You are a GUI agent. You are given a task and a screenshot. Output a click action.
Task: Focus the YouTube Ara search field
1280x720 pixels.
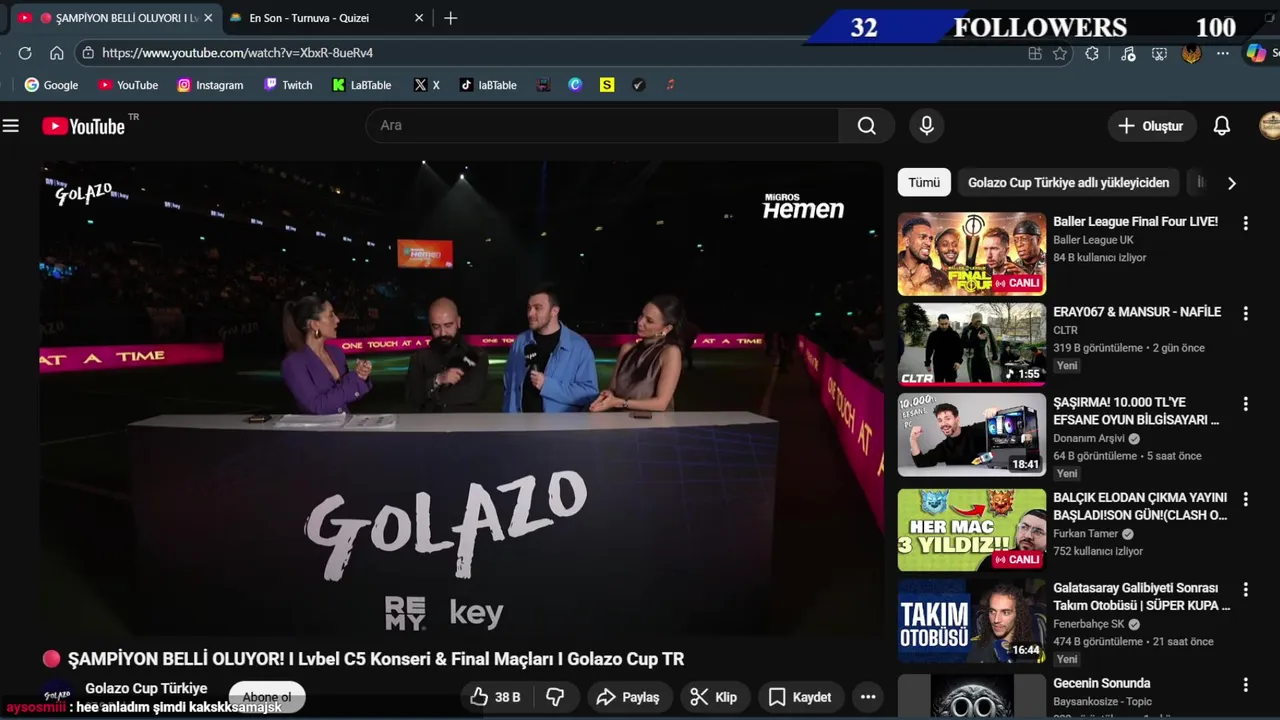coord(603,125)
